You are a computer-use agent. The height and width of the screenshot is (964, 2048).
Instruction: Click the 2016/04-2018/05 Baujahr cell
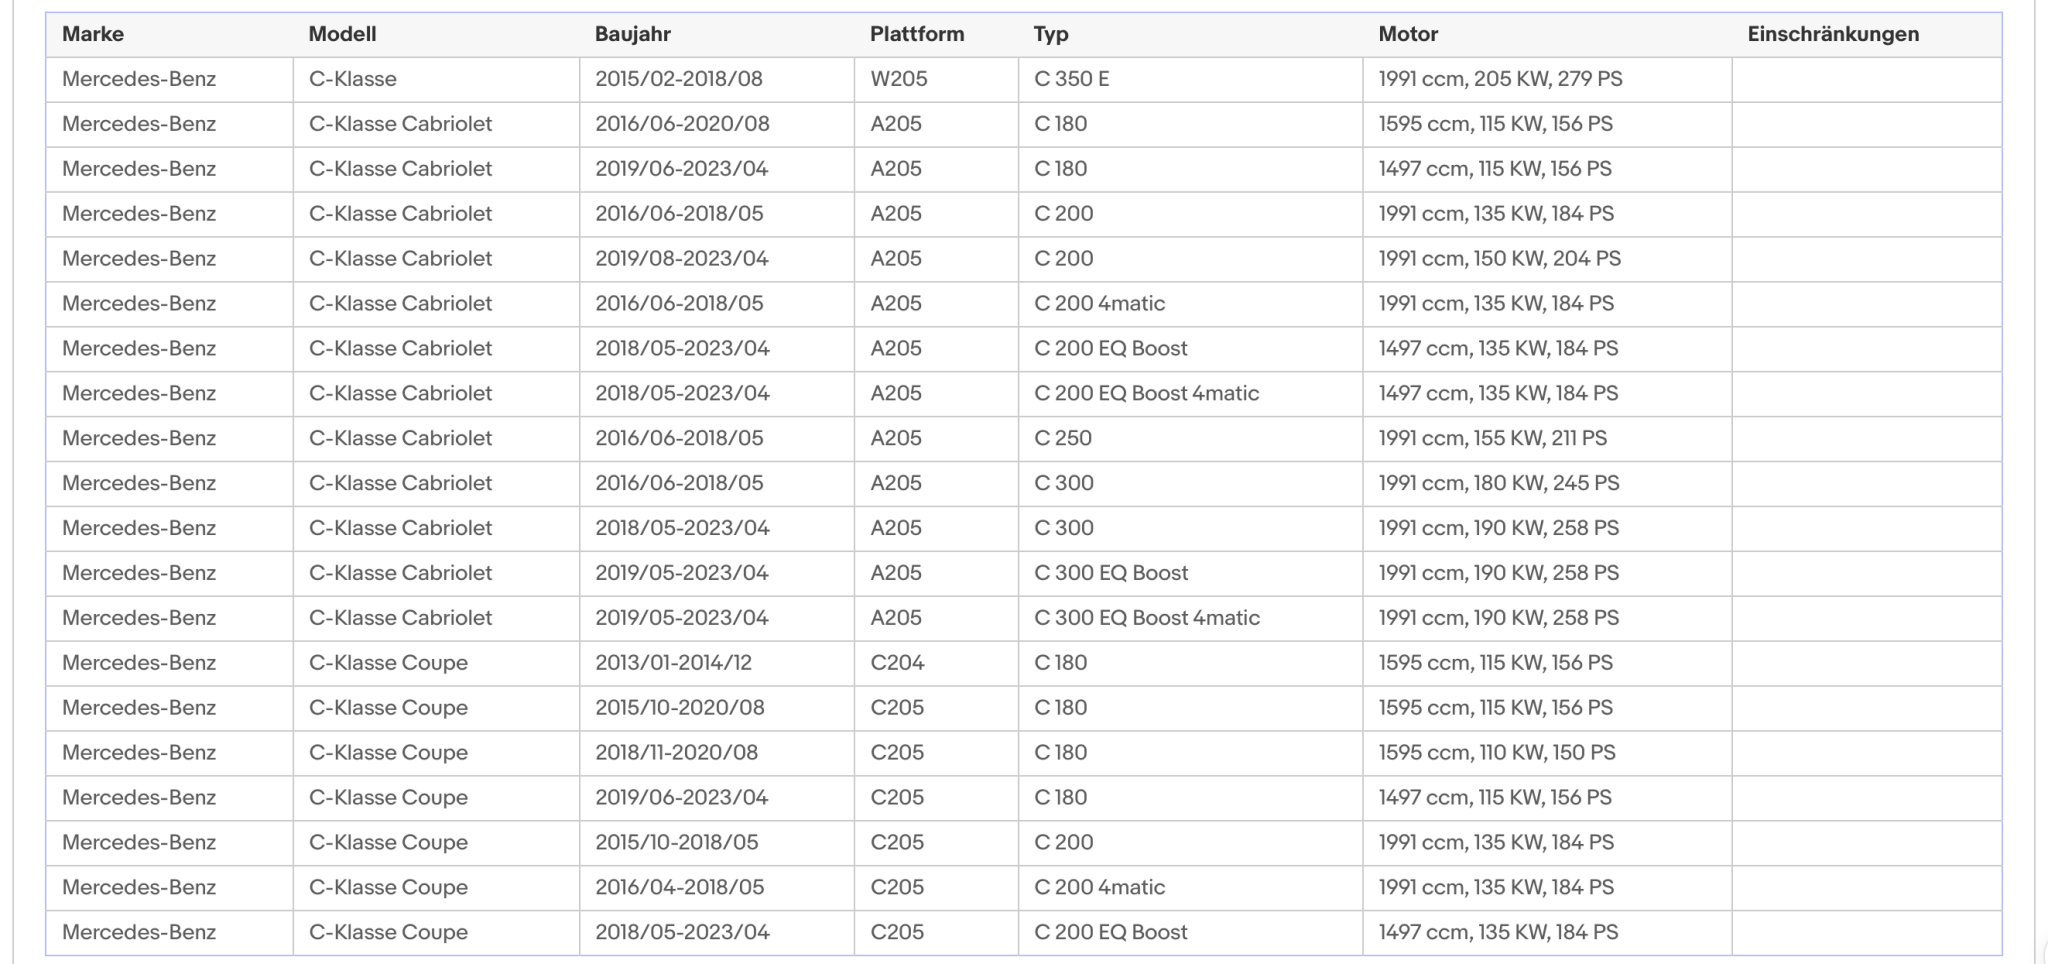pyautogui.click(x=716, y=887)
